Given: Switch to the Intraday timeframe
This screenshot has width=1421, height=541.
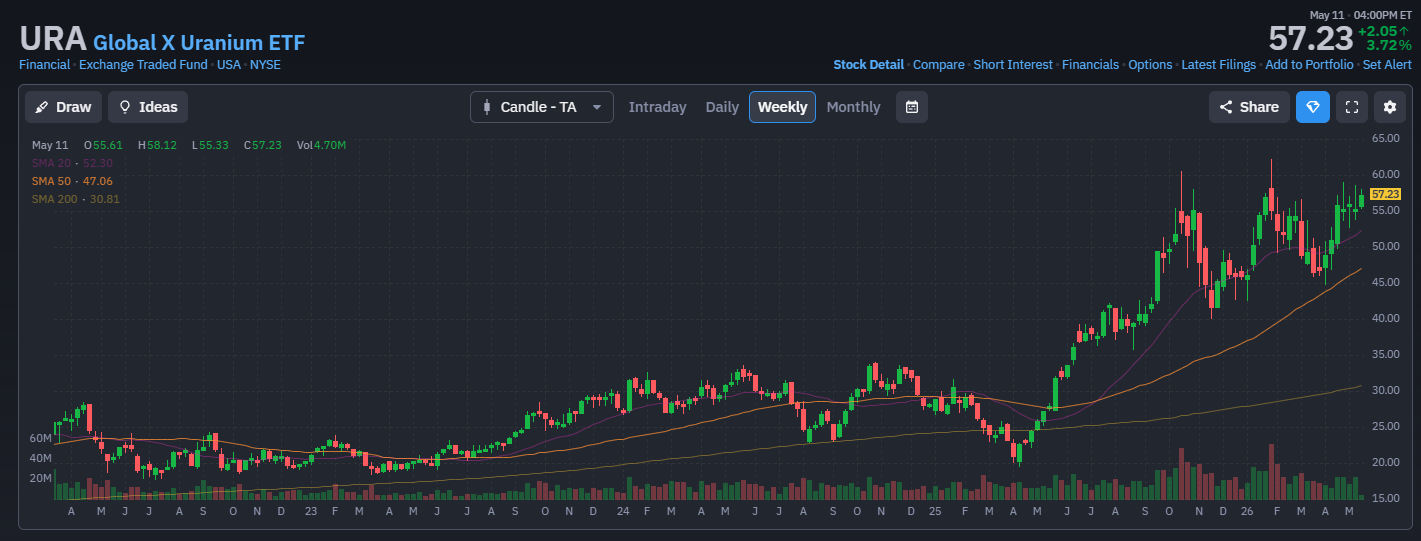Looking at the screenshot, I should [657, 107].
